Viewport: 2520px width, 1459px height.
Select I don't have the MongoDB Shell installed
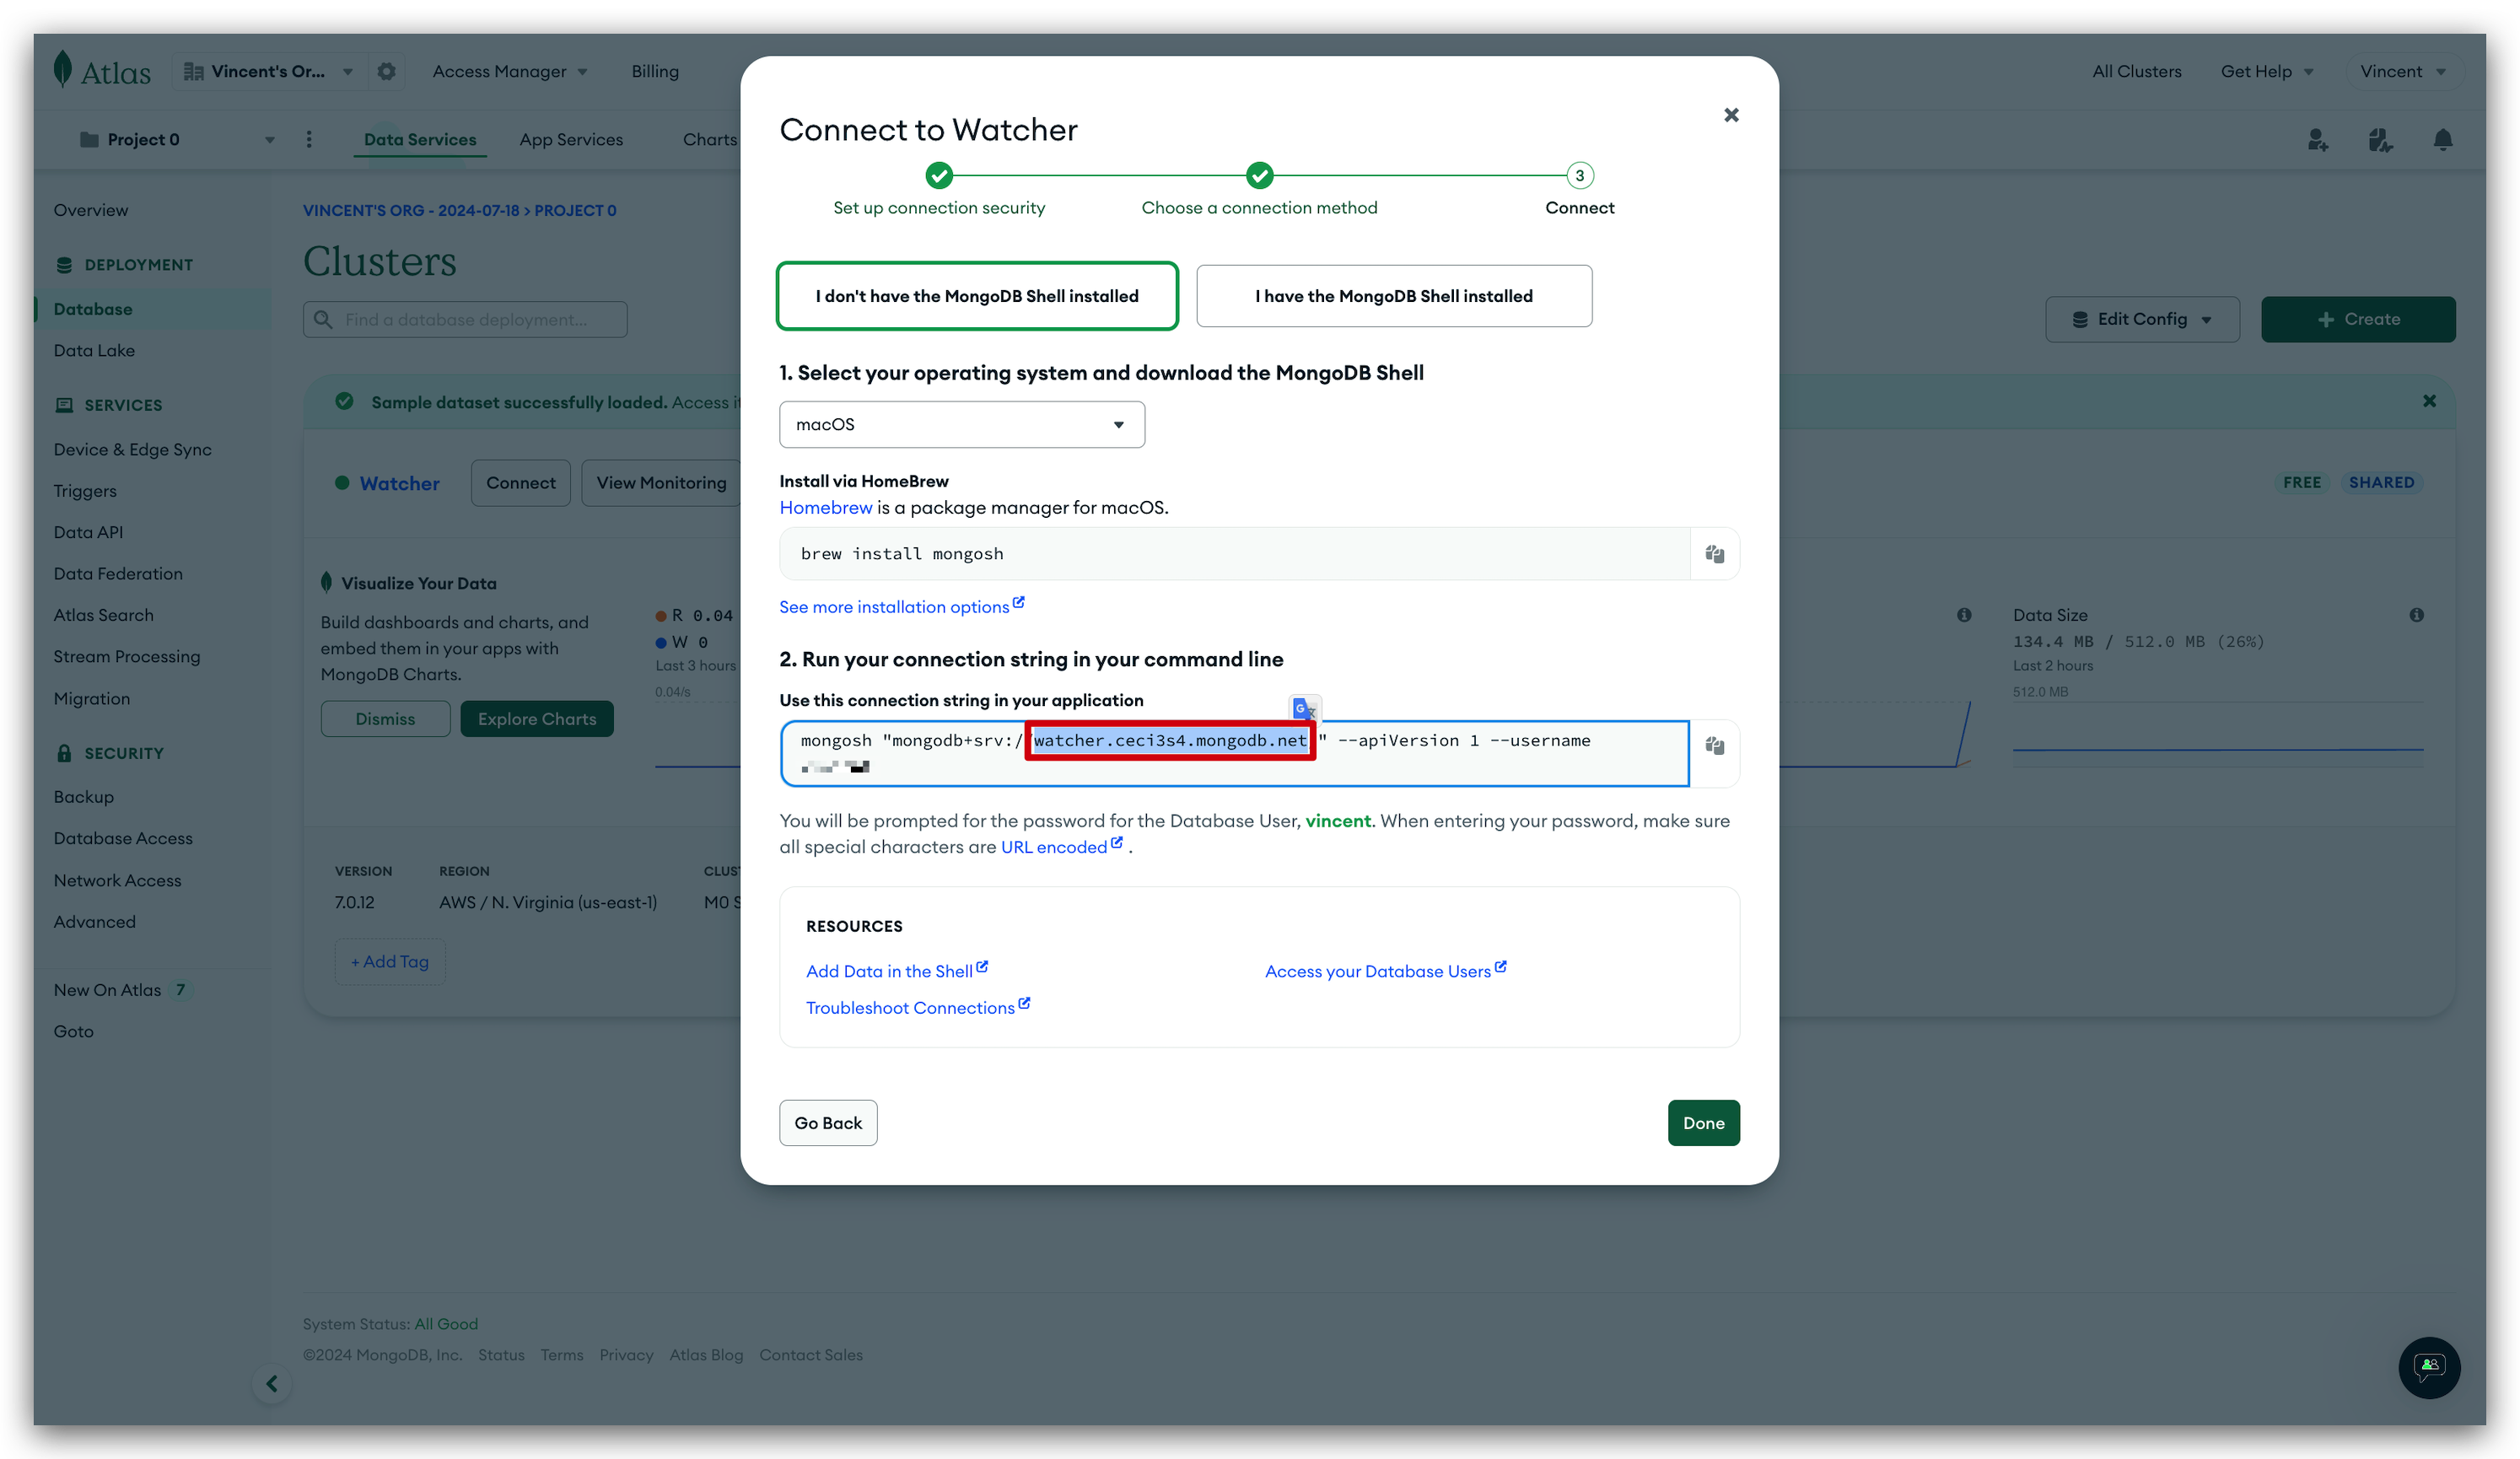pyautogui.click(x=977, y=296)
